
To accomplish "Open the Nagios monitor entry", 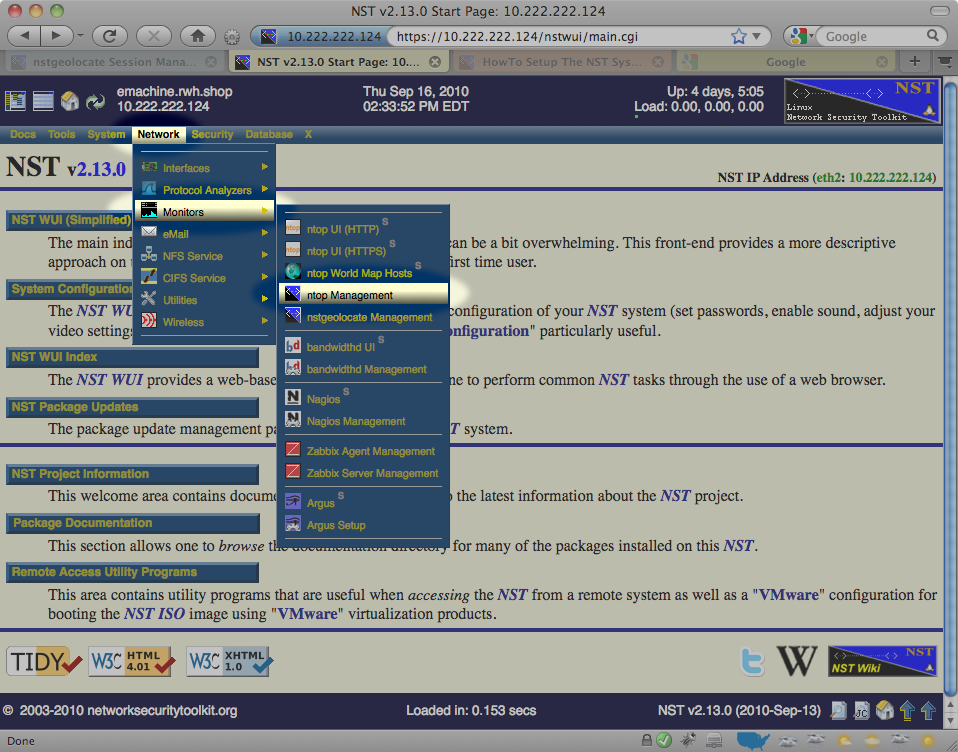I will (363, 399).
